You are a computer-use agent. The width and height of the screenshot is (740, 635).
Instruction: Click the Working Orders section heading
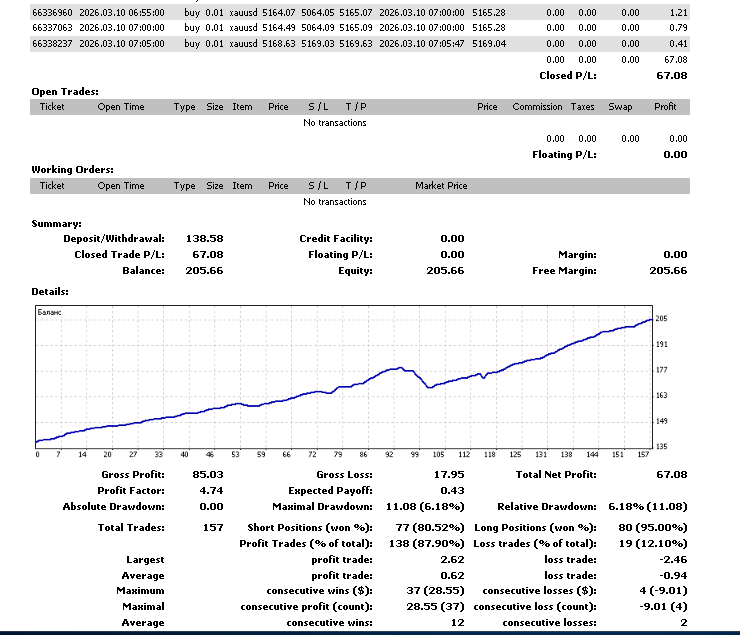coord(72,170)
